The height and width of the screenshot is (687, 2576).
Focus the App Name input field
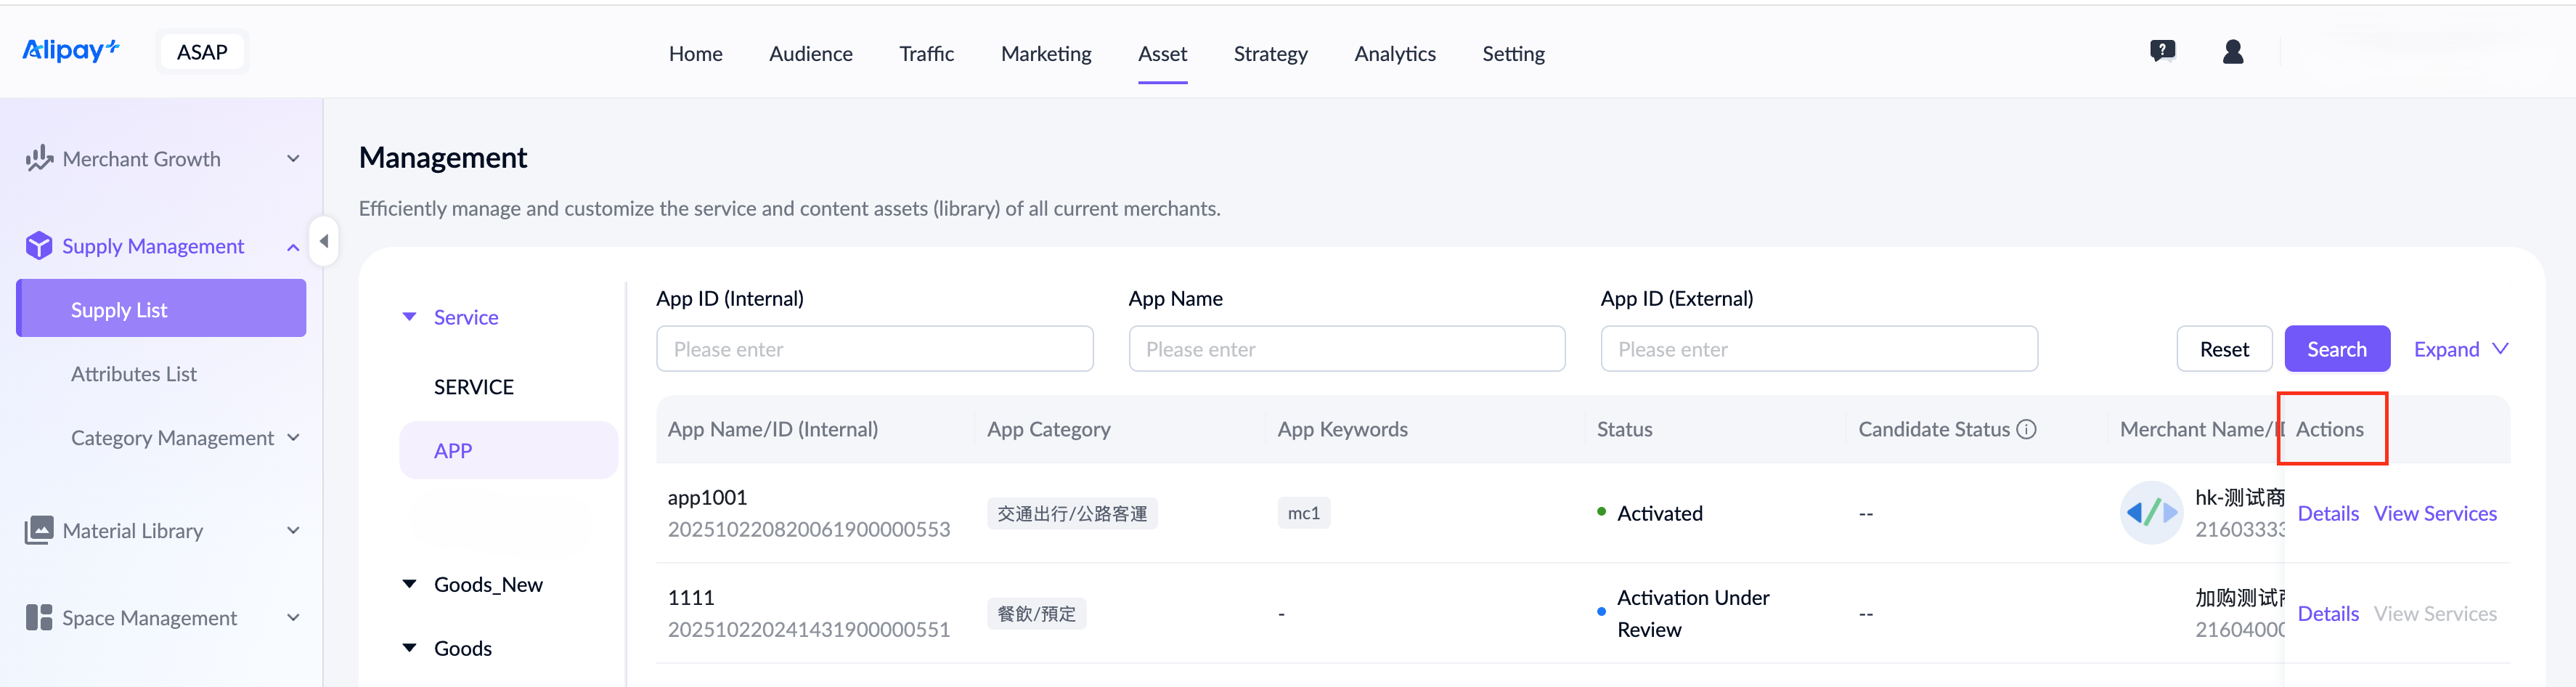pos(1346,349)
